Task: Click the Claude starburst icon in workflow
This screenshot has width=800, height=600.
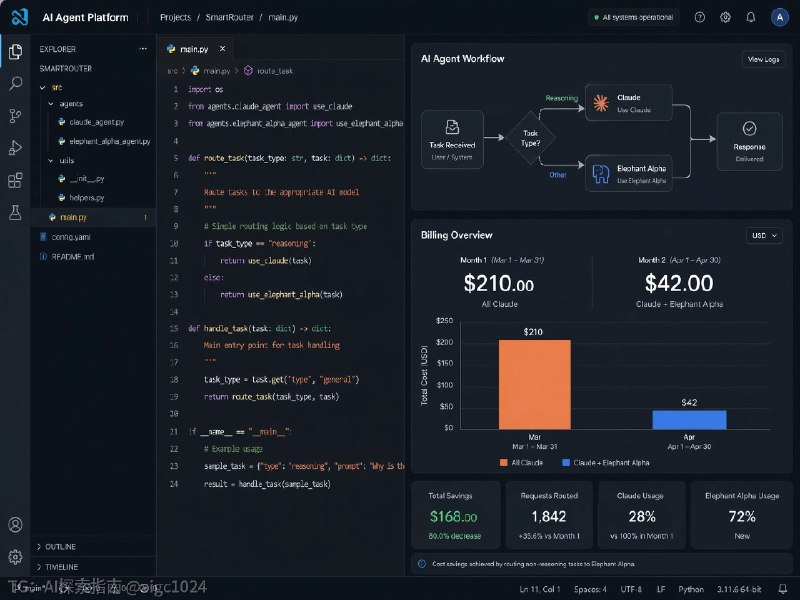Action: 601,103
